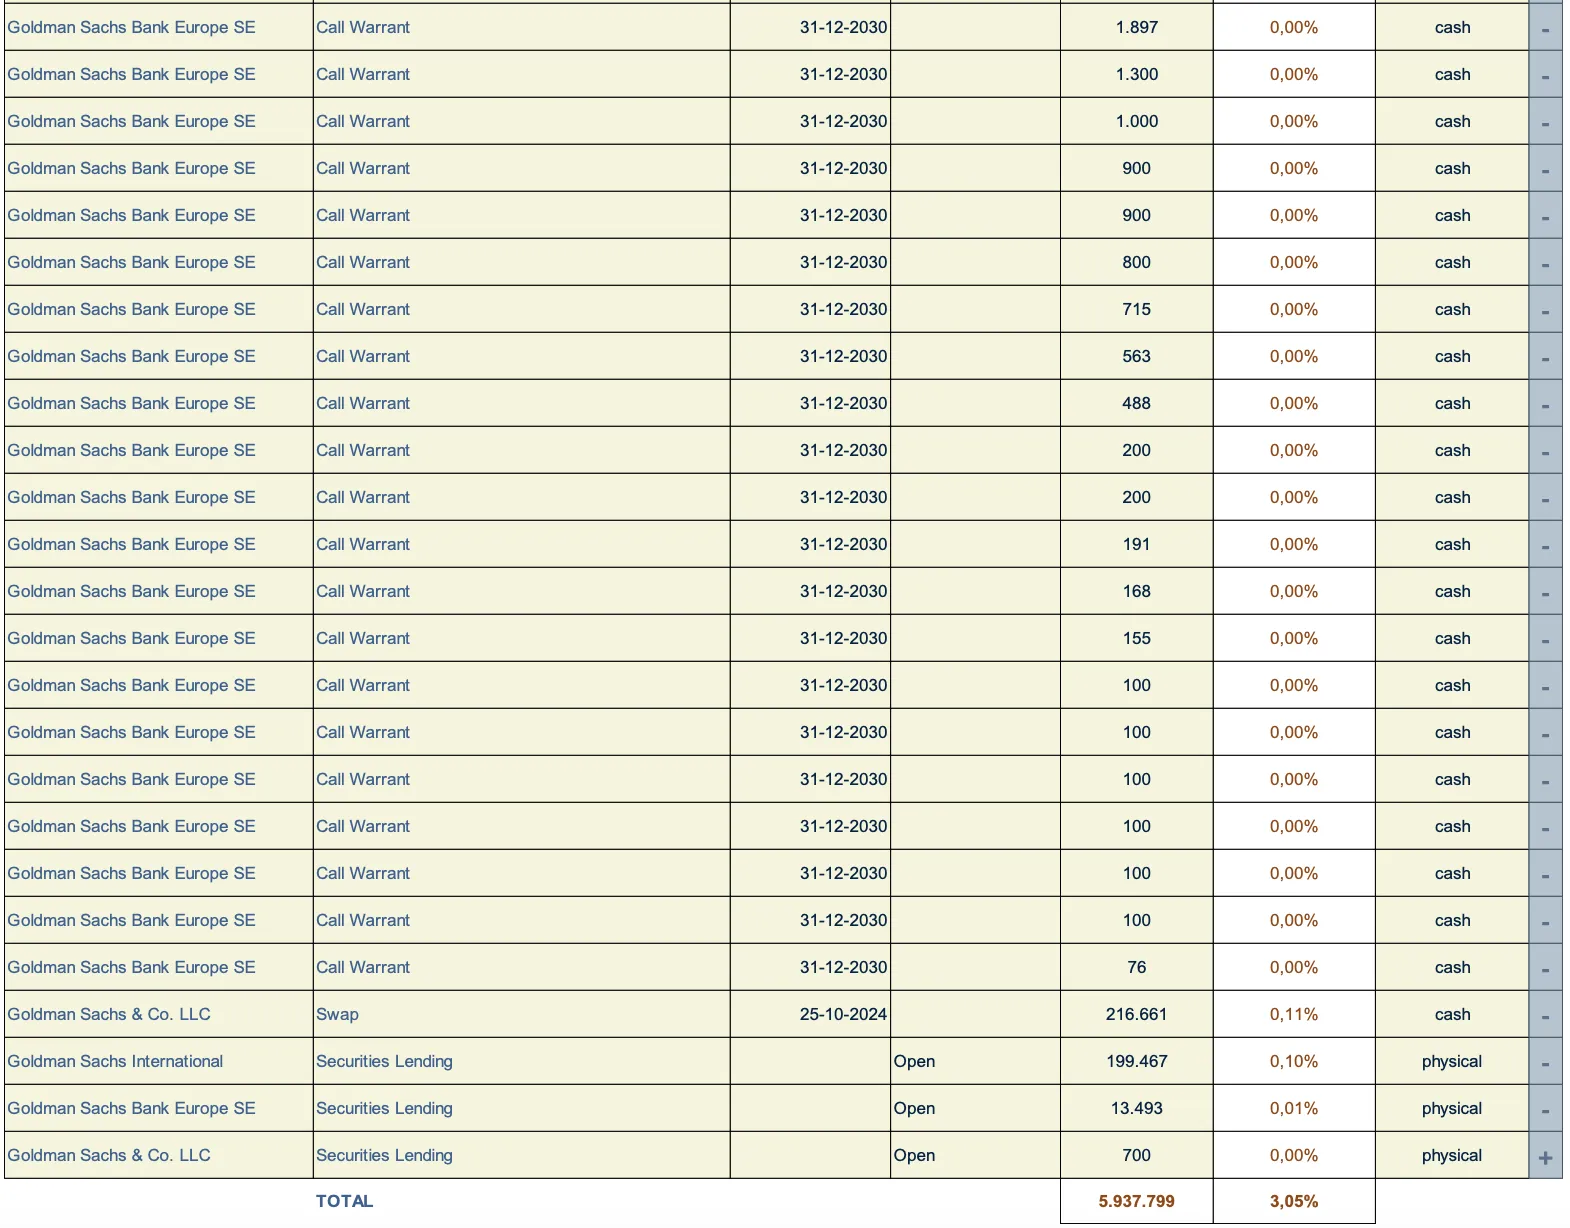
Task: Open Goldman Sachs Bank Europe SE in 13.493 row
Action: pyautogui.click(x=131, y=1108)
